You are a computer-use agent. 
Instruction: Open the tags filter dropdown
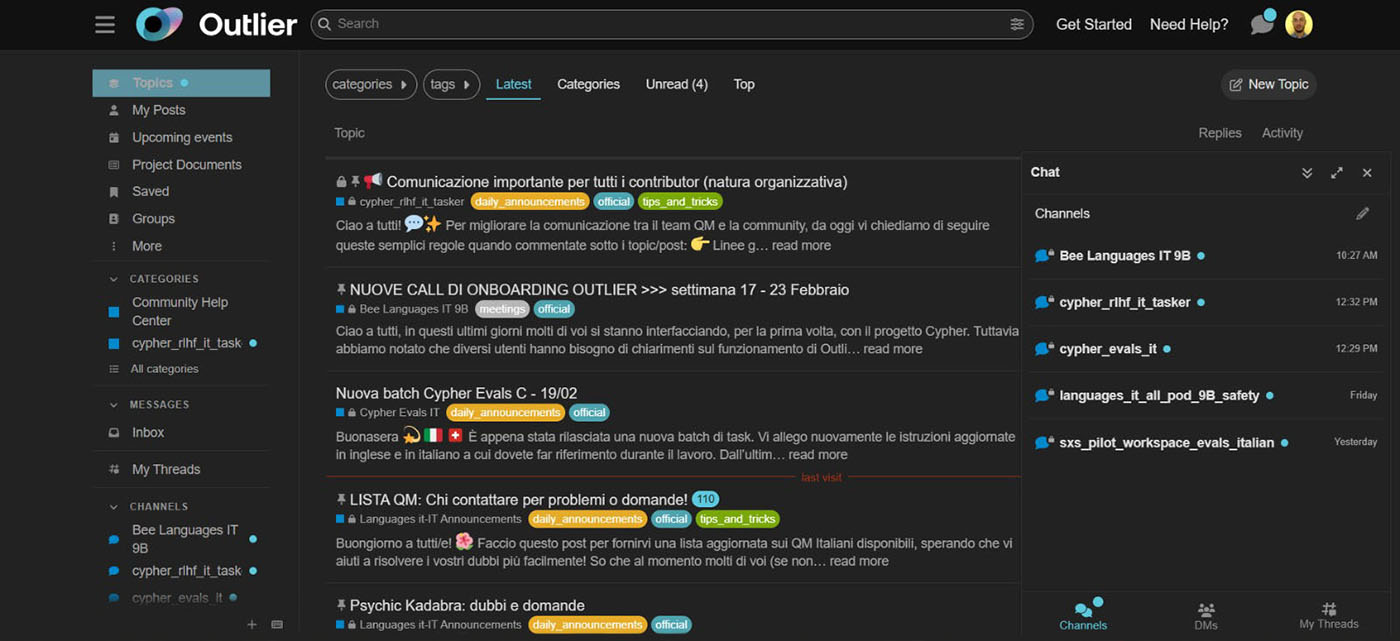[x=451, y=85]
